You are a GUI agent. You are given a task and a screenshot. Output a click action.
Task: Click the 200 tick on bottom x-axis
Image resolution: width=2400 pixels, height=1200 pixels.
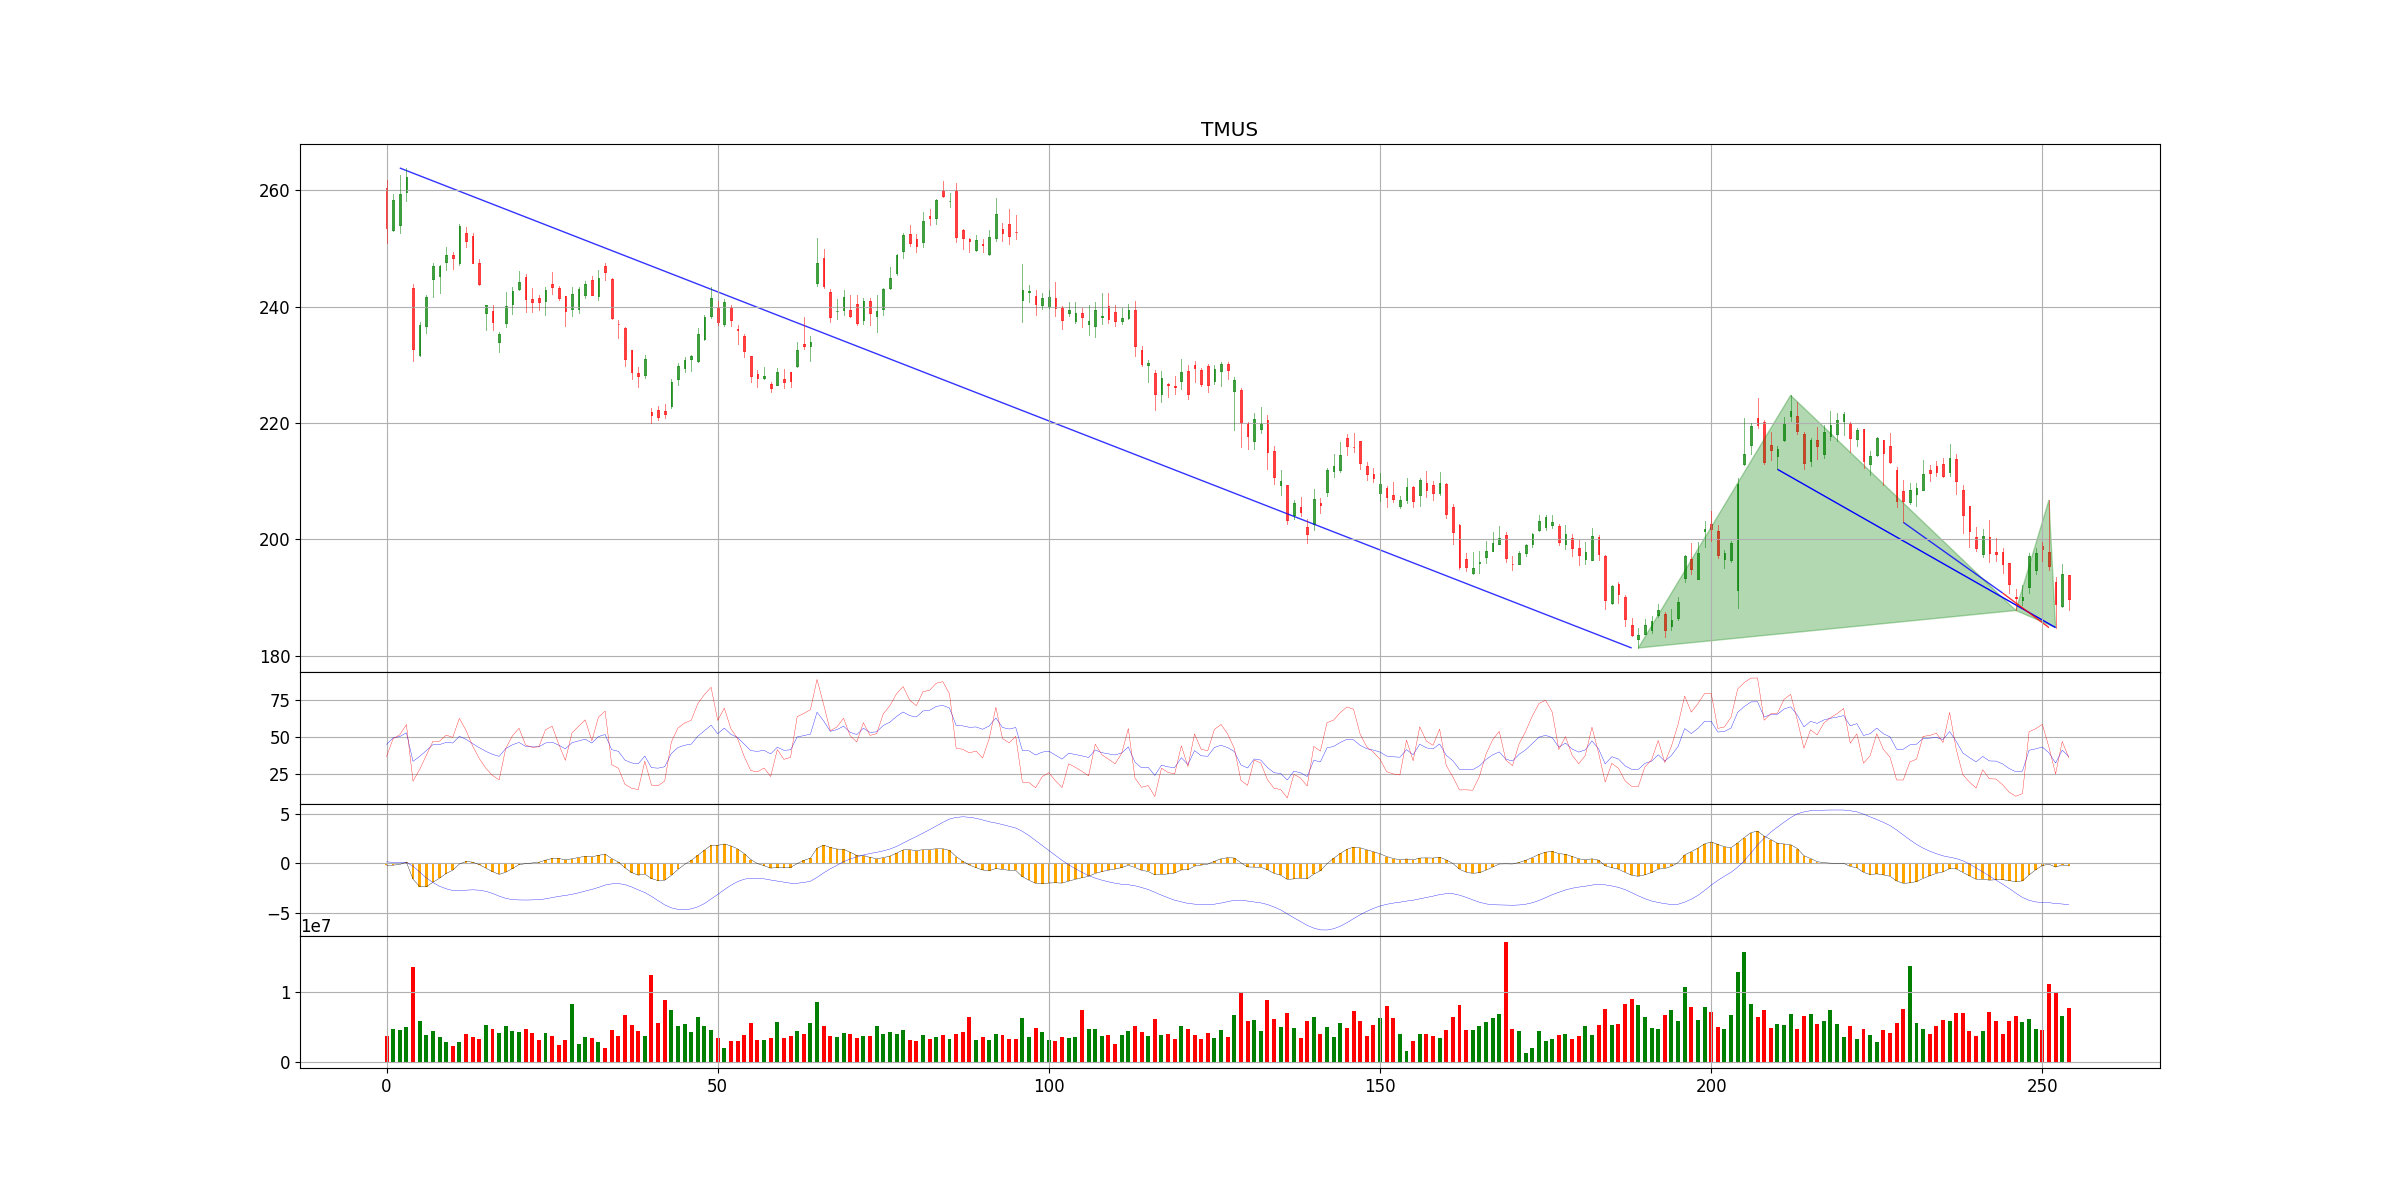(1710, 1085)
